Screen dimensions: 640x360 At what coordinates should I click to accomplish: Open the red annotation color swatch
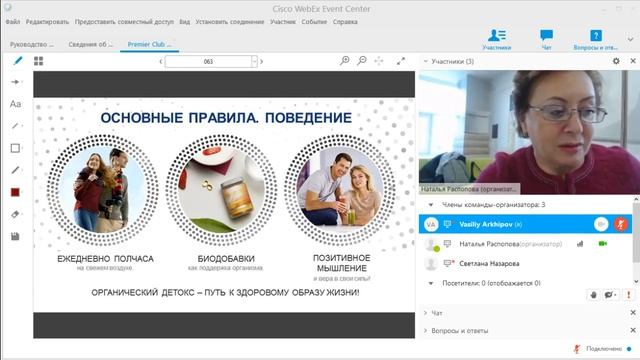(15, 192)
